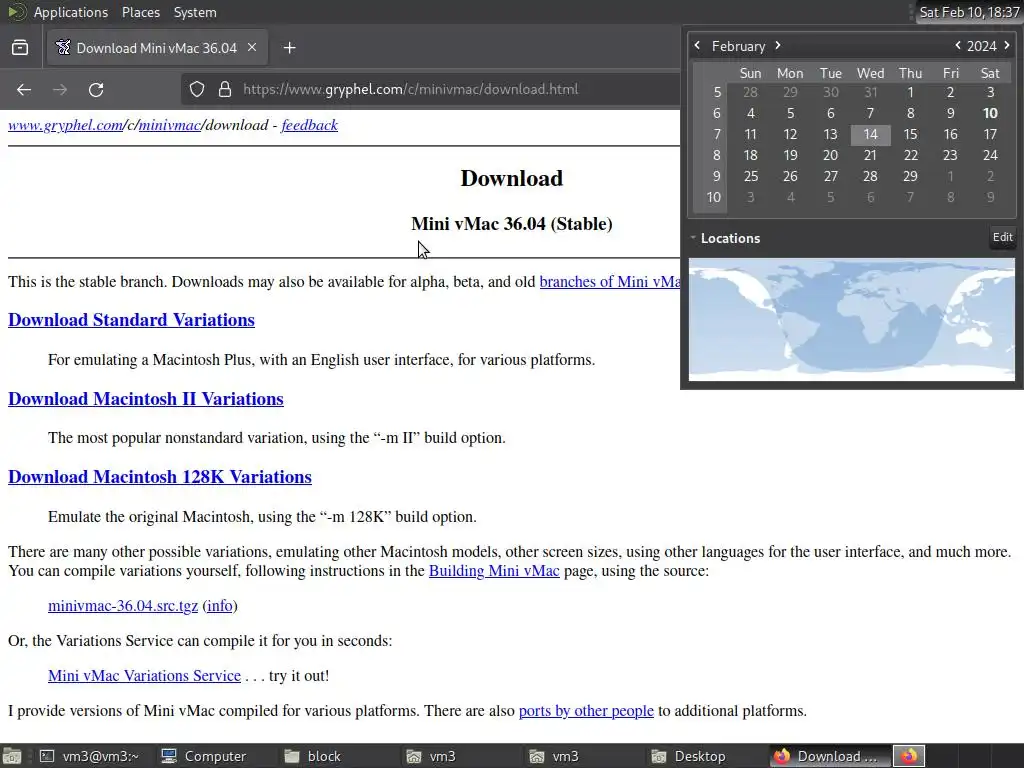
Task: Open the Applications menu
Action: click(71, 12)
